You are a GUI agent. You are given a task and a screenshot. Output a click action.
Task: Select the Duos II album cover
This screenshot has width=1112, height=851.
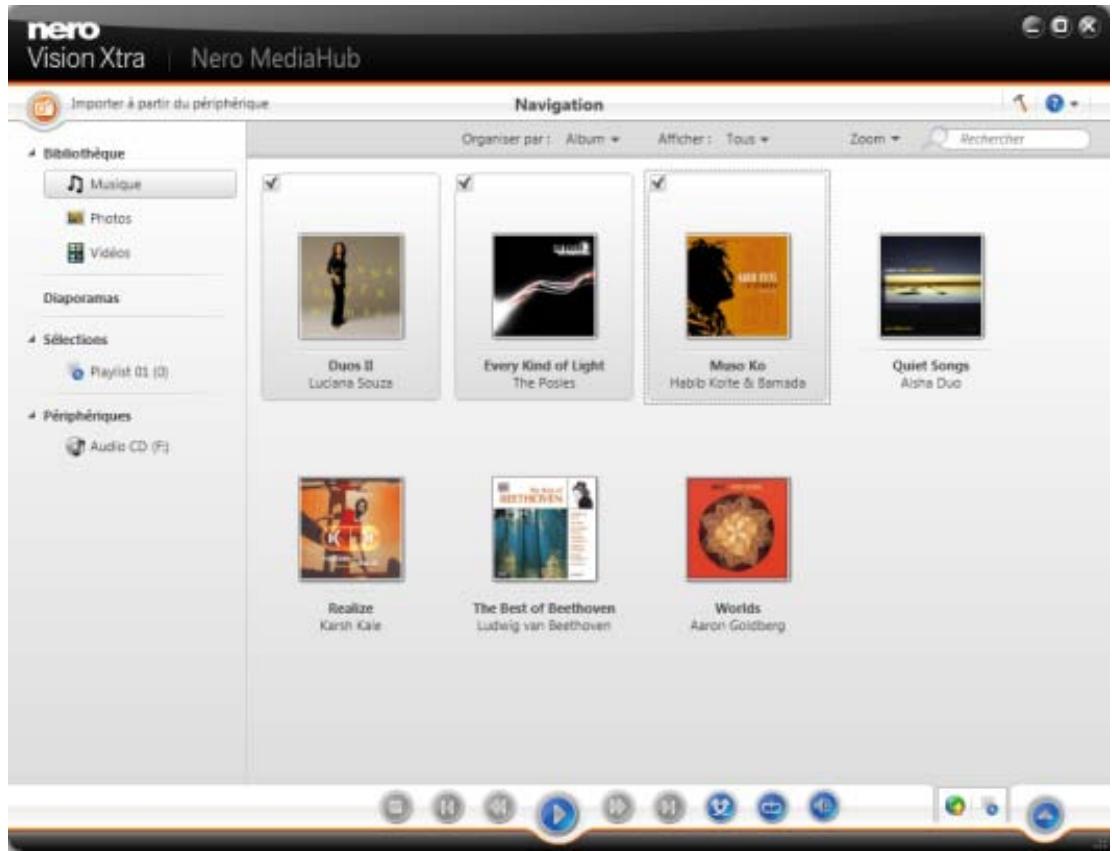(x=351, y=286)
